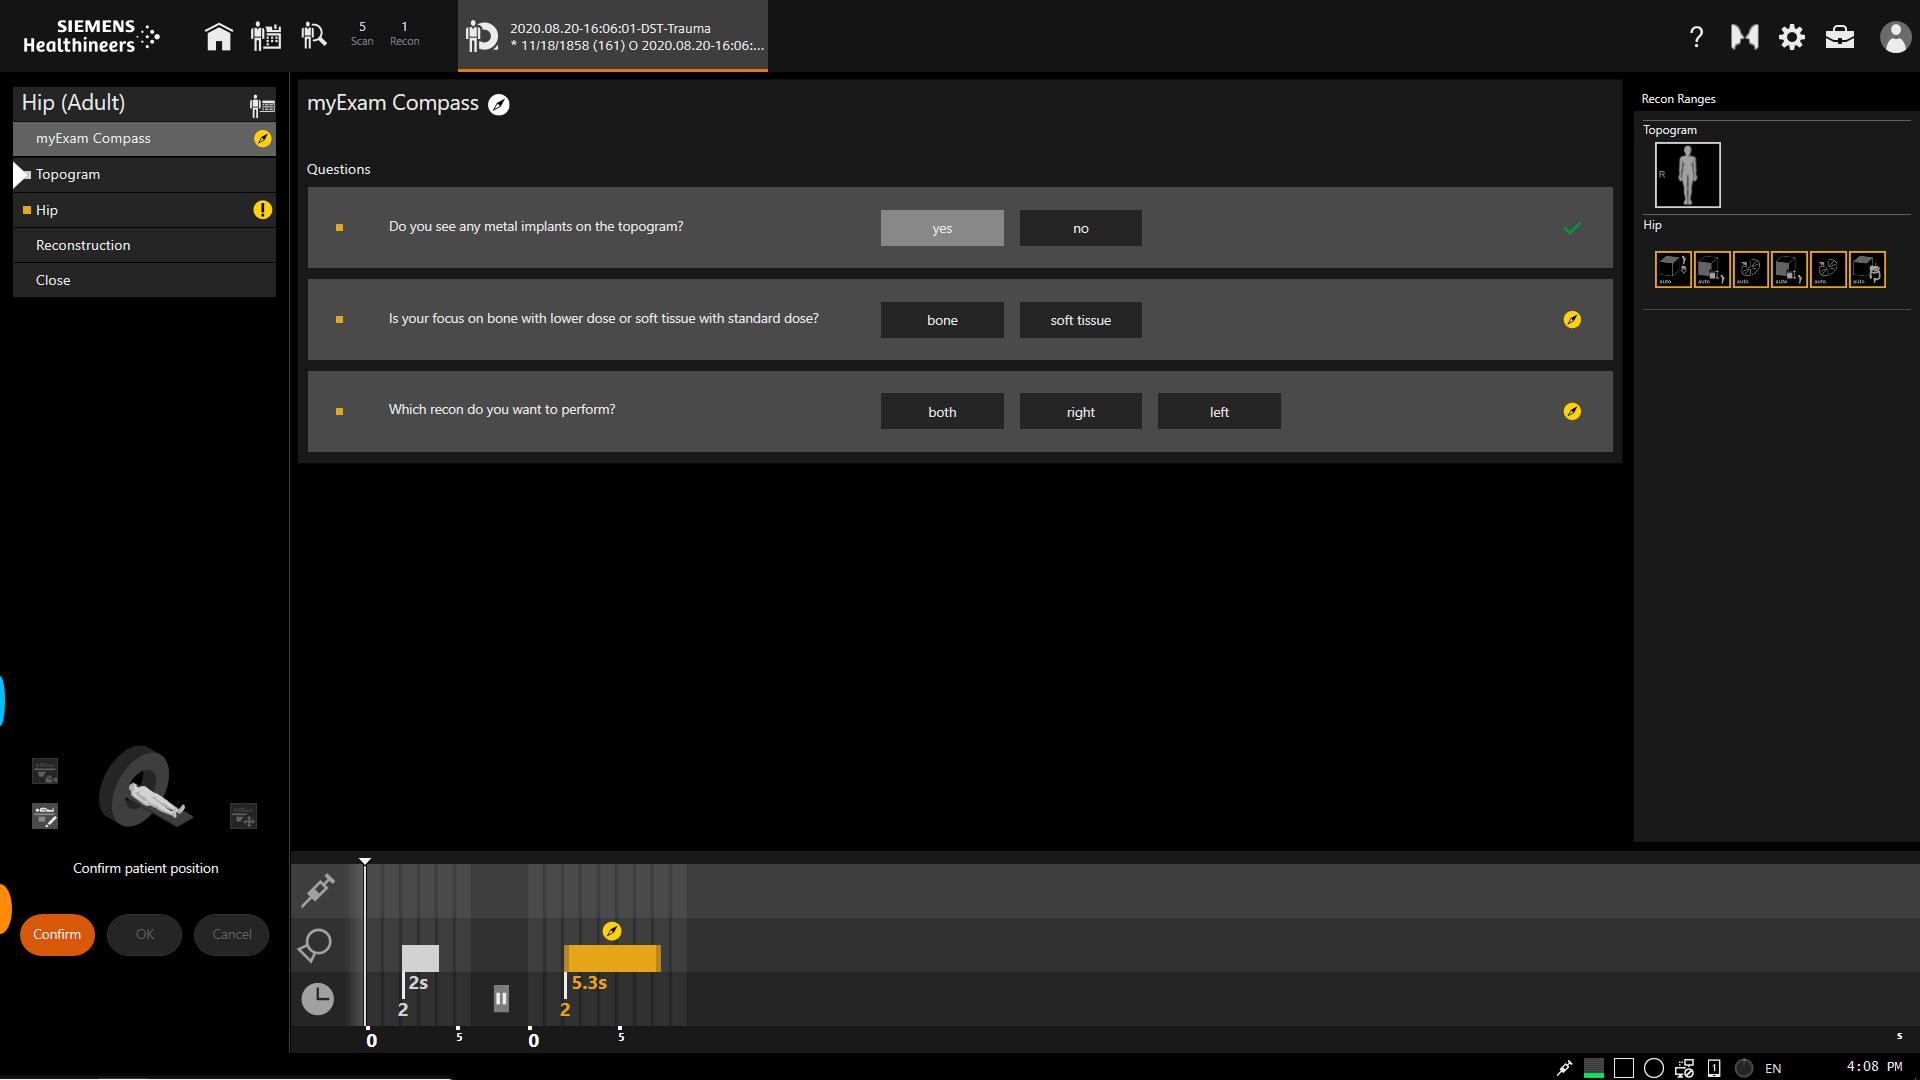1920x1080 pixels.
Task: Choose 'bone' for dose focus question
Action: (x=942, y=320)
